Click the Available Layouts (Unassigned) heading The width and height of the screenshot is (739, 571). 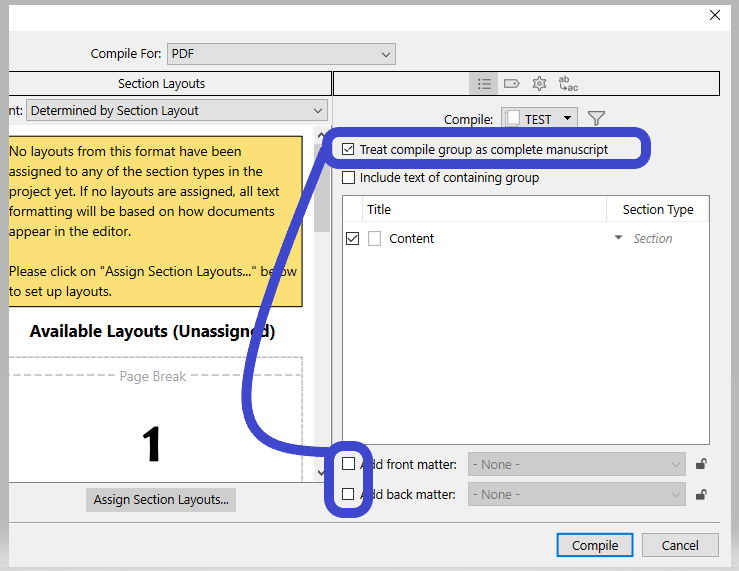152,331
